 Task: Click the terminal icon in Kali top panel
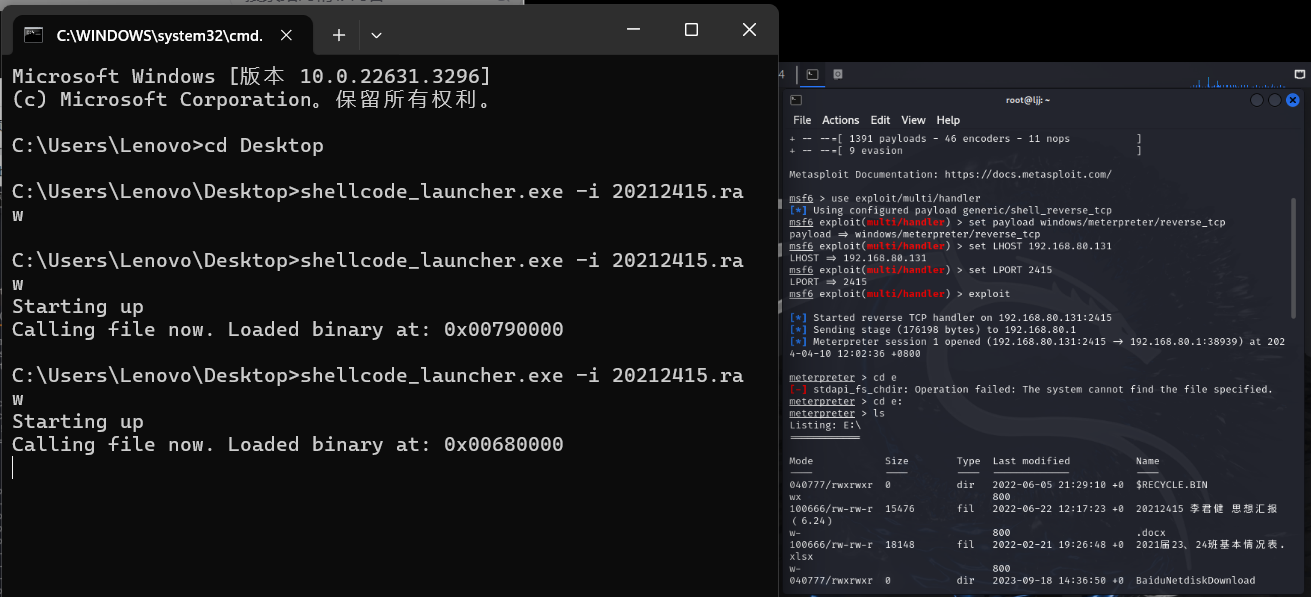pos(812,74)
